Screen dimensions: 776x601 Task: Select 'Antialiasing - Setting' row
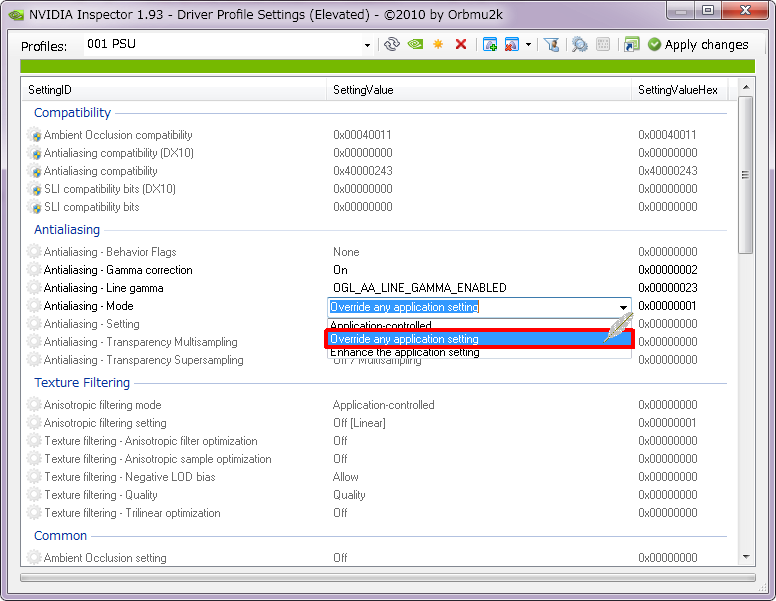(x=375, y=324)
